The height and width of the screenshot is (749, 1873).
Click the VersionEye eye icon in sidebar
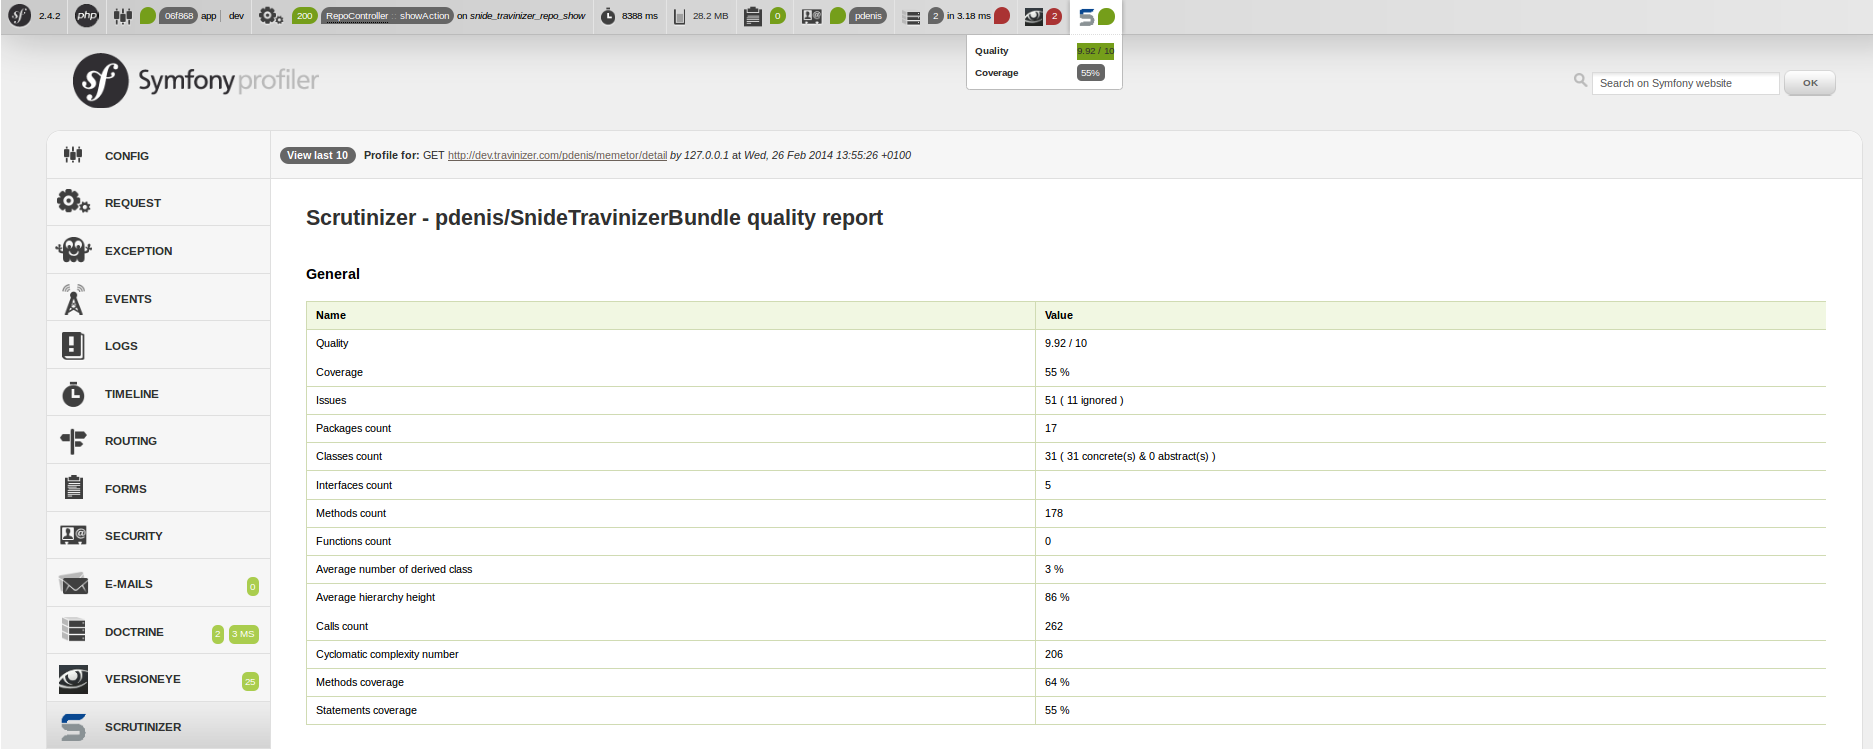pos(73,679)
